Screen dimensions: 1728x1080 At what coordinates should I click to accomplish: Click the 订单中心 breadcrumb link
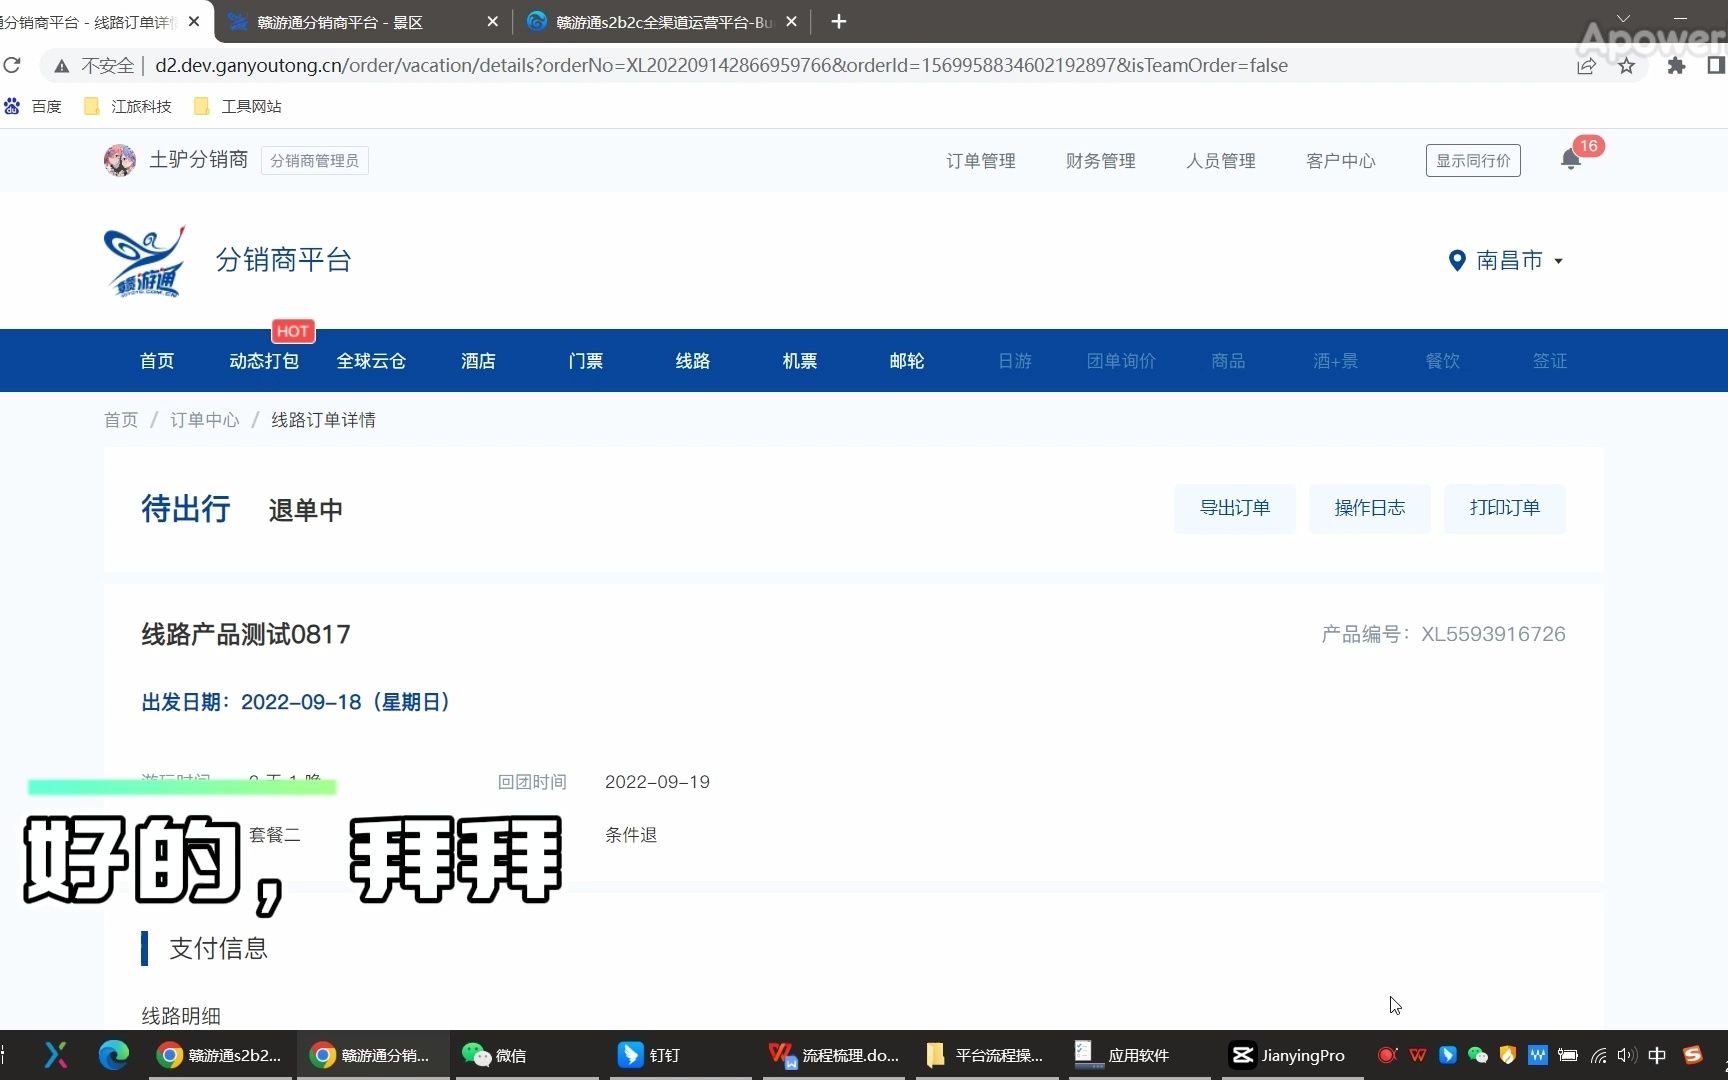(205, 420)
